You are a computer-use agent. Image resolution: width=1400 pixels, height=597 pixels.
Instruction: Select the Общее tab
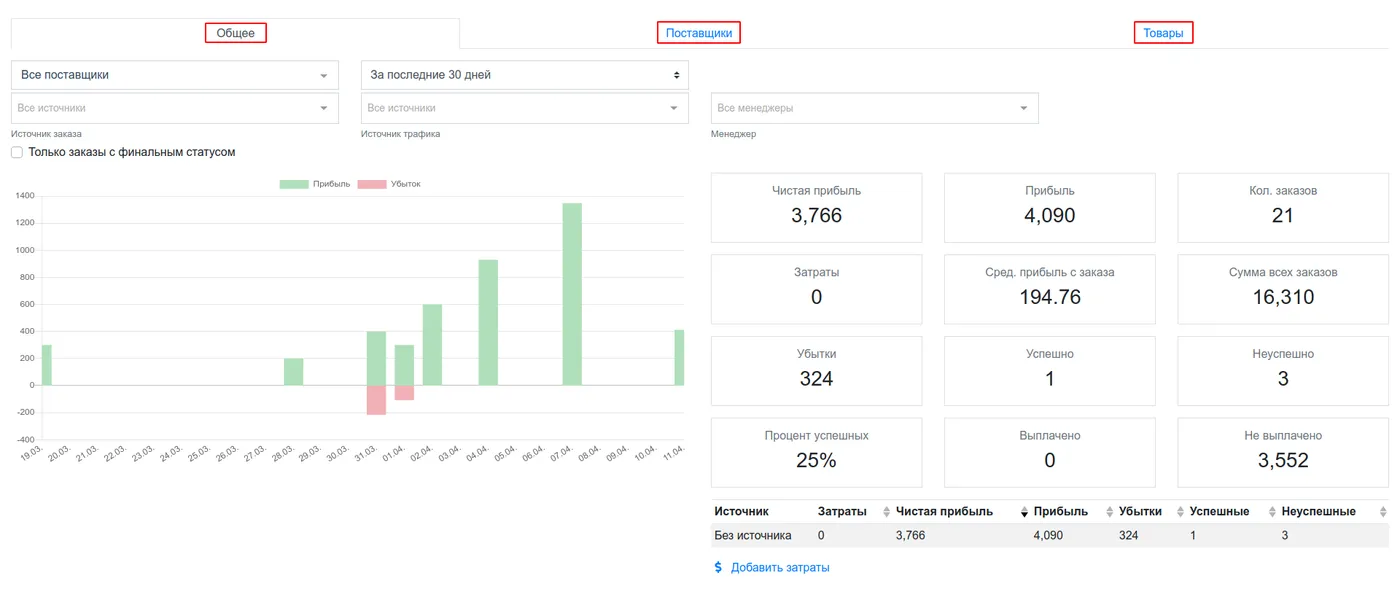[236, 33]
